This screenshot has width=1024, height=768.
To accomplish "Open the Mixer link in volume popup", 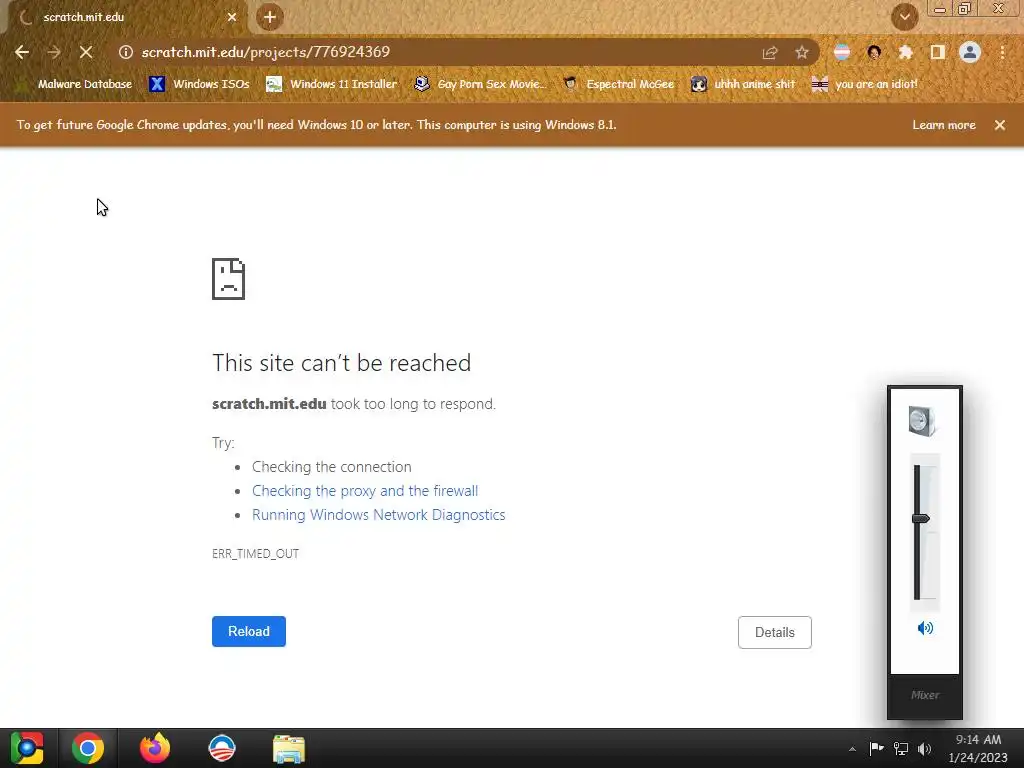I will pyautogui.click(x=925, y=695).
